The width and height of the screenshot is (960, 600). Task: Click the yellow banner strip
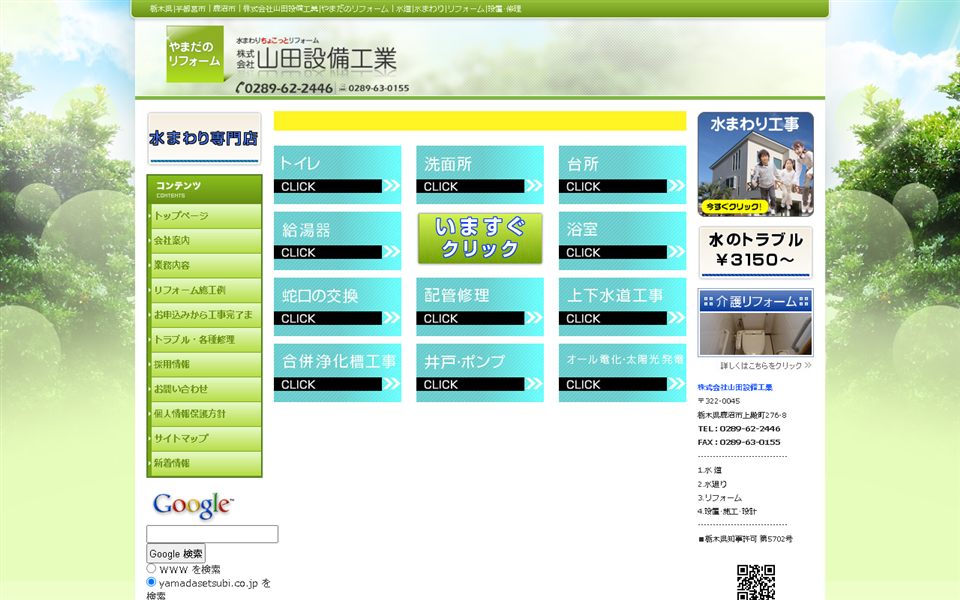point(480,121)
